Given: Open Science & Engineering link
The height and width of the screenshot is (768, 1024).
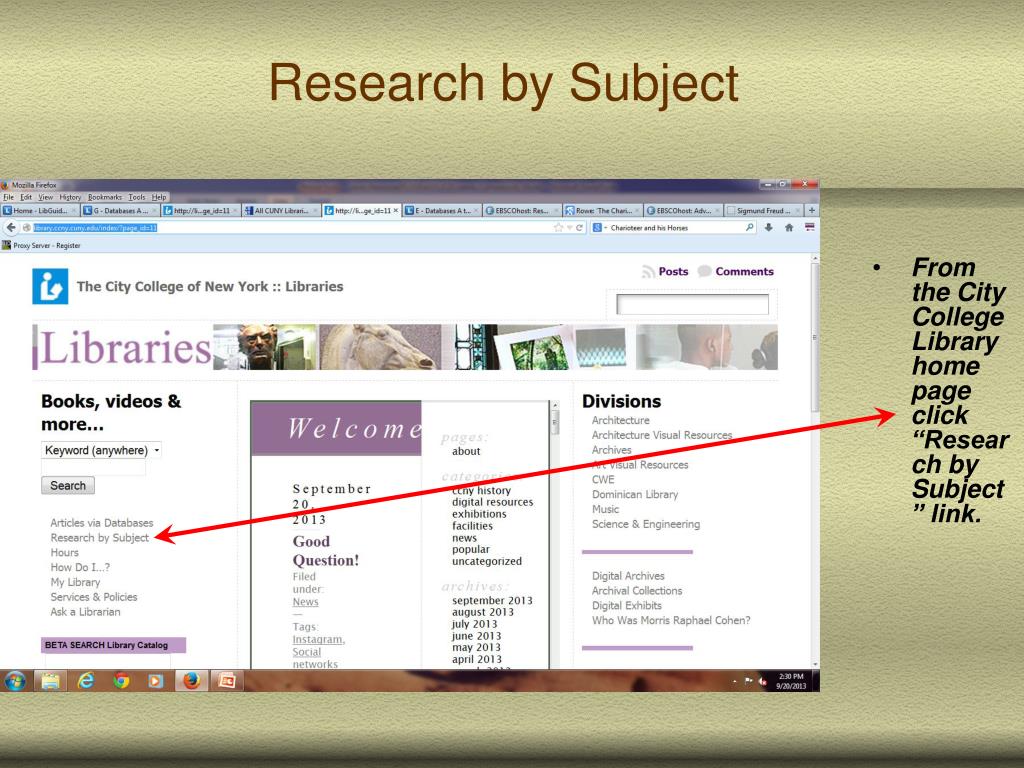Looking at the screenshot, I should tap(646, 524).
